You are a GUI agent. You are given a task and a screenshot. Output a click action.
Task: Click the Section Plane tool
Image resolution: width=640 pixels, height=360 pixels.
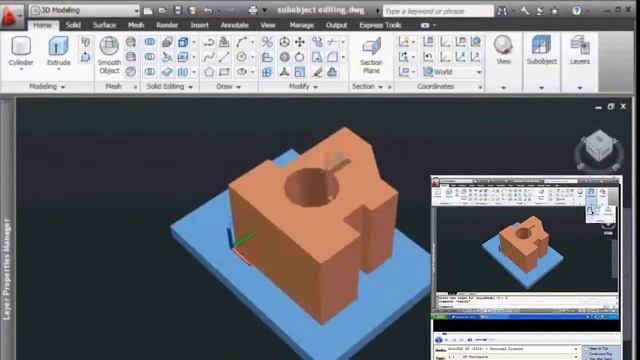[371, 55]
